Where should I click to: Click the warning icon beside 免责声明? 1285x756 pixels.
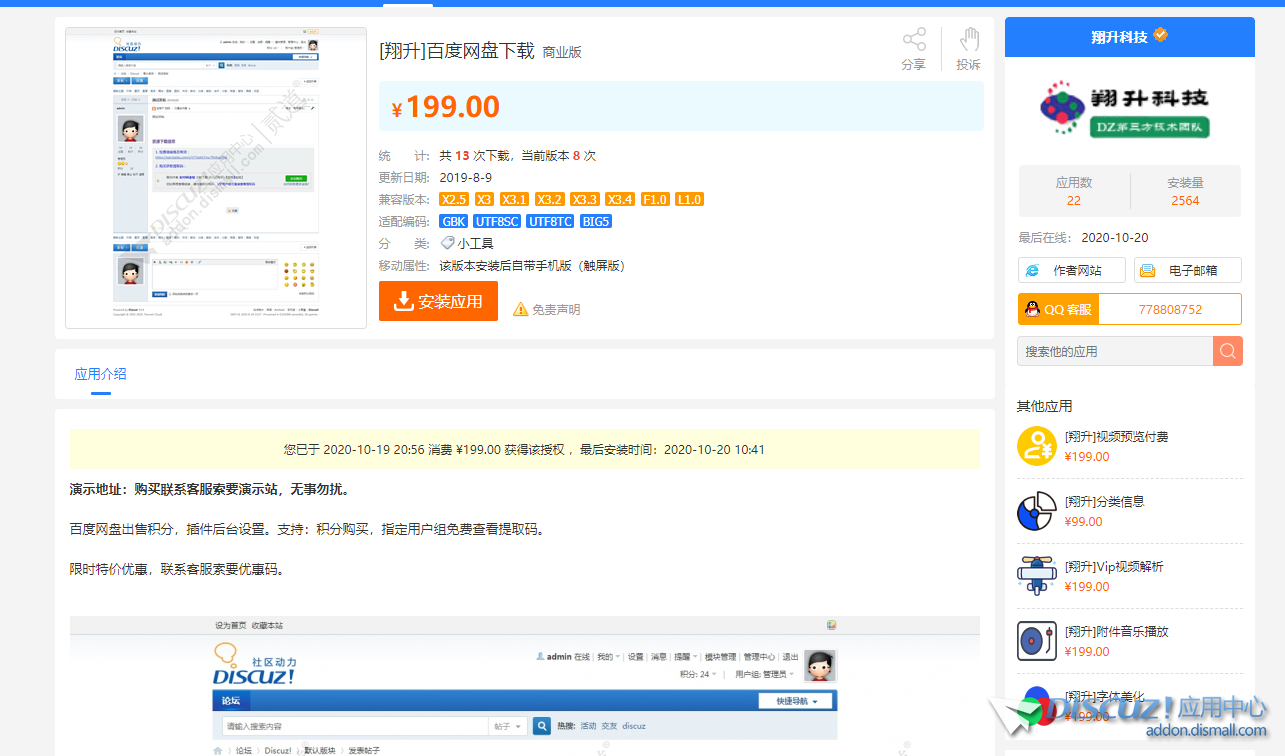point(520,310)
